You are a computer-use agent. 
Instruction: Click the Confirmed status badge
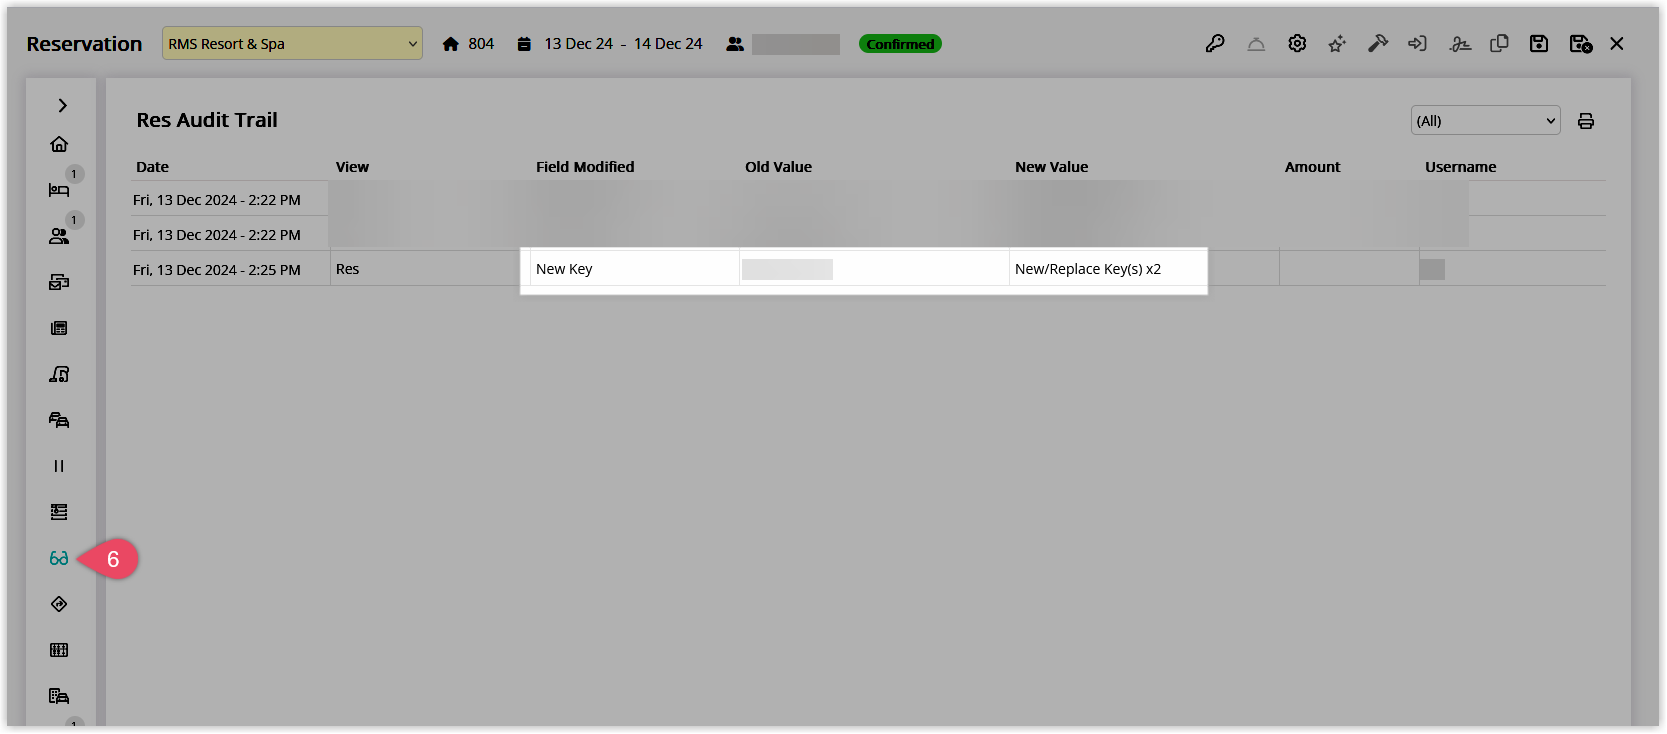pyautogui.click(x=900, y=44)
